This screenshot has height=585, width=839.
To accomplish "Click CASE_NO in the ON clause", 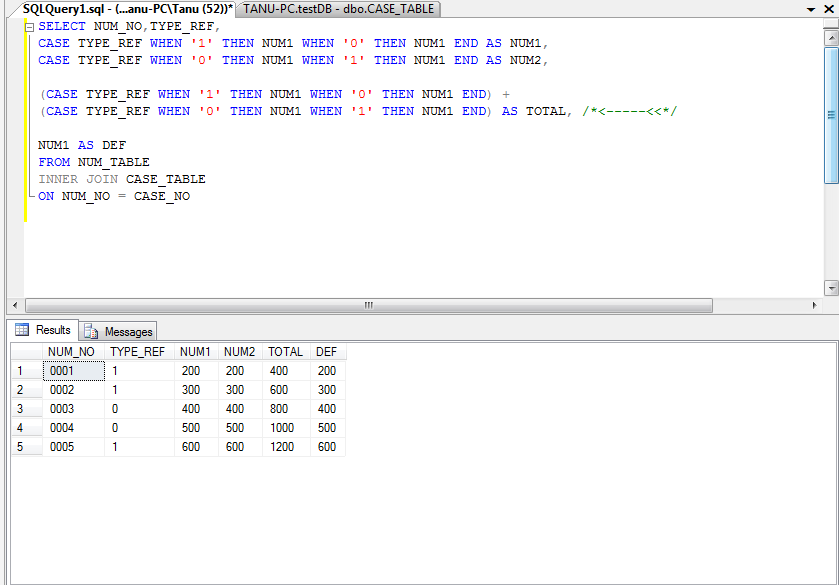I will pos(162,196).
